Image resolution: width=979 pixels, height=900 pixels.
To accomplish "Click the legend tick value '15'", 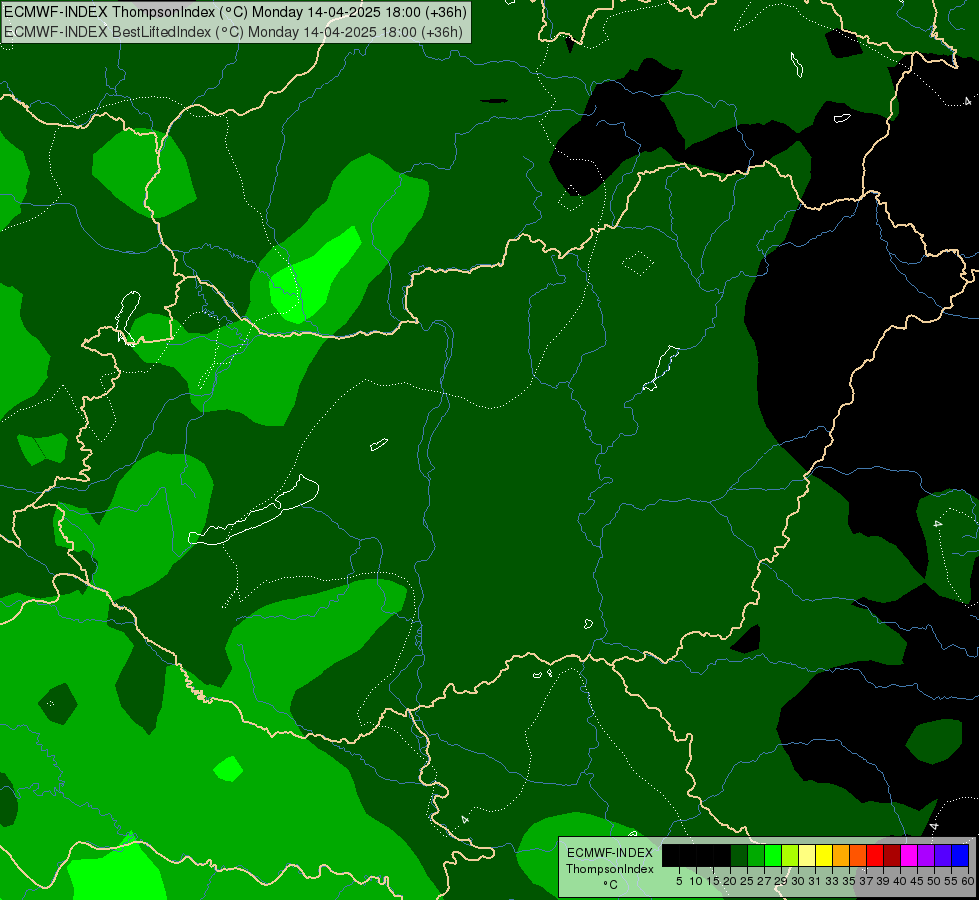I will click(x=713, y=881).
